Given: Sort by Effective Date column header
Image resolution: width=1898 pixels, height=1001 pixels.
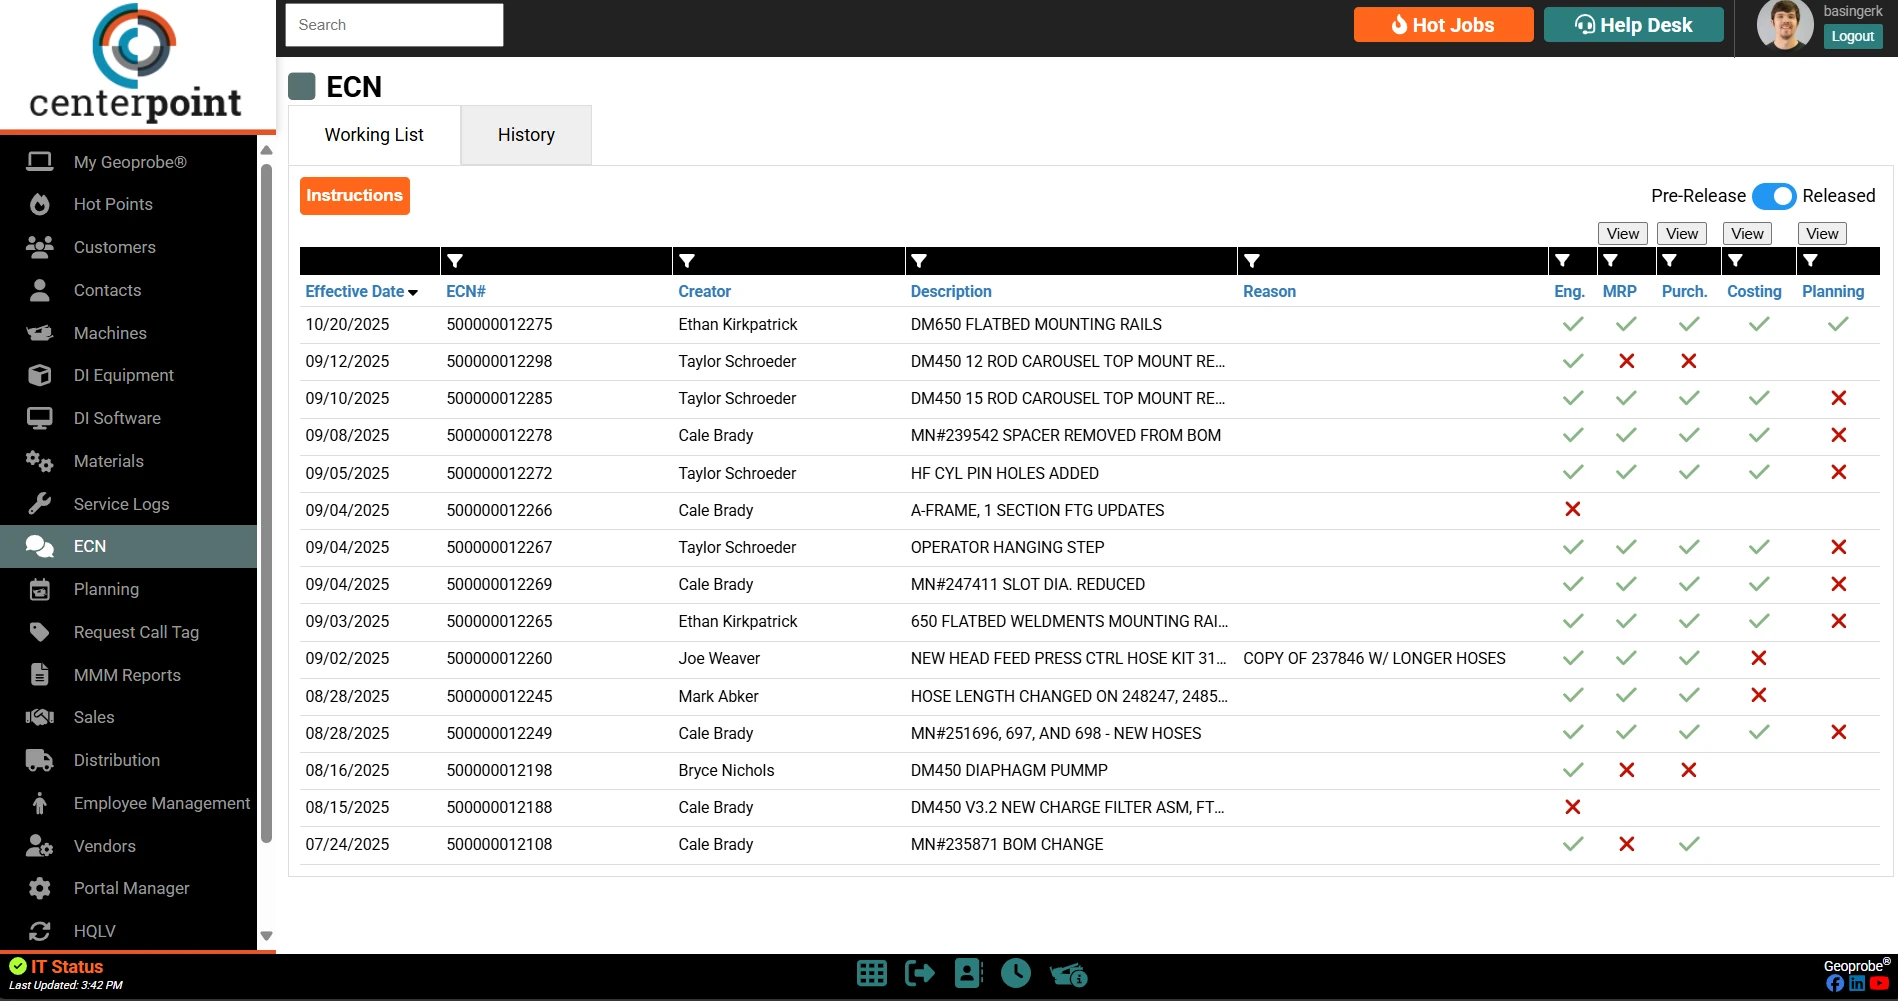Looking at the screenshot, I should pos(361,291).
